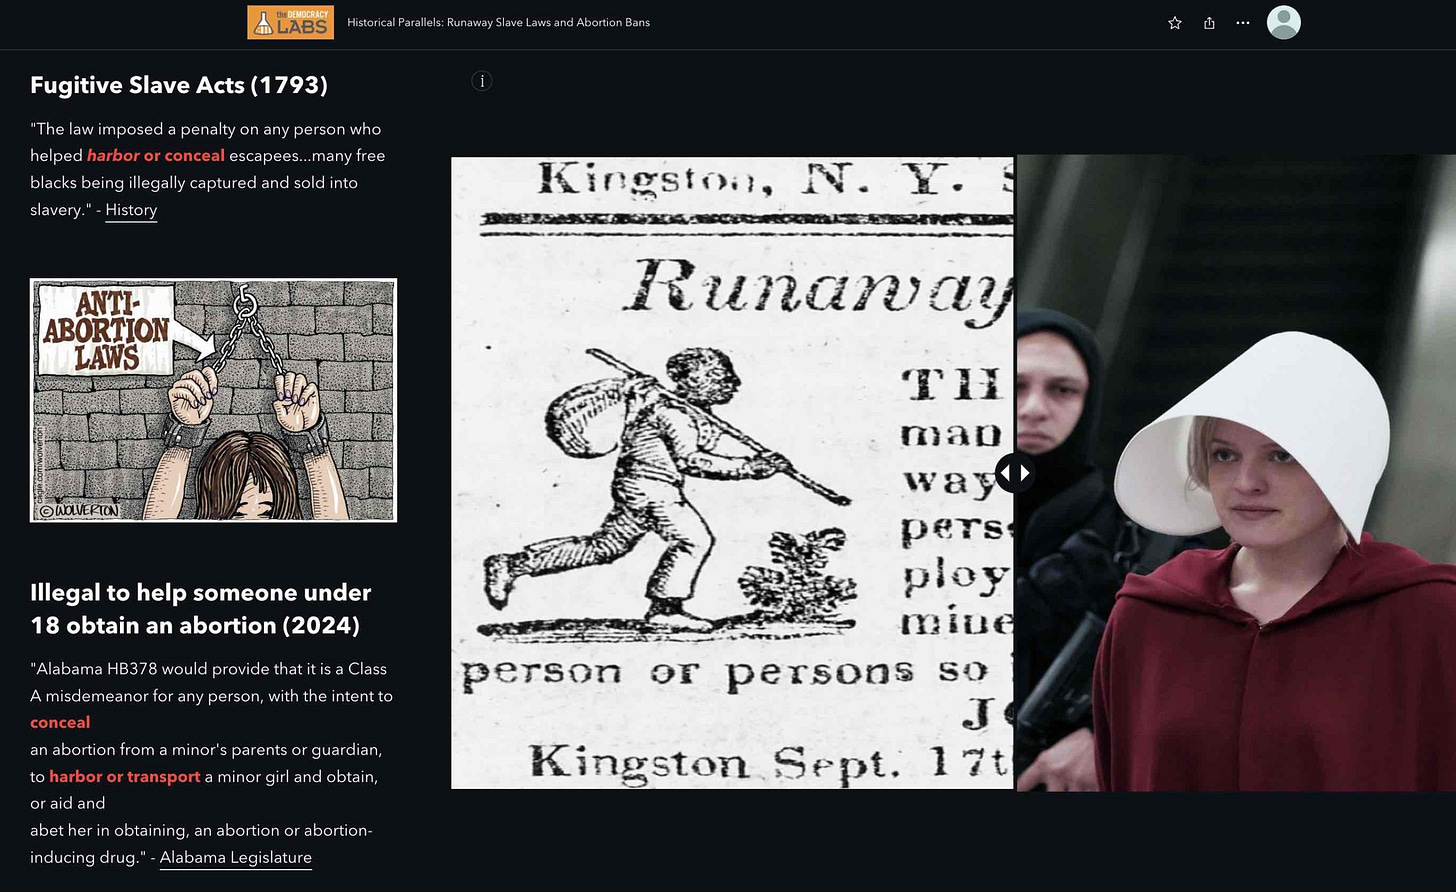Image resolution: width=1456 pixels, height=892 pixels.
Task: Click the red "conceal" word in Alabama quote
Action: (60, 723)
